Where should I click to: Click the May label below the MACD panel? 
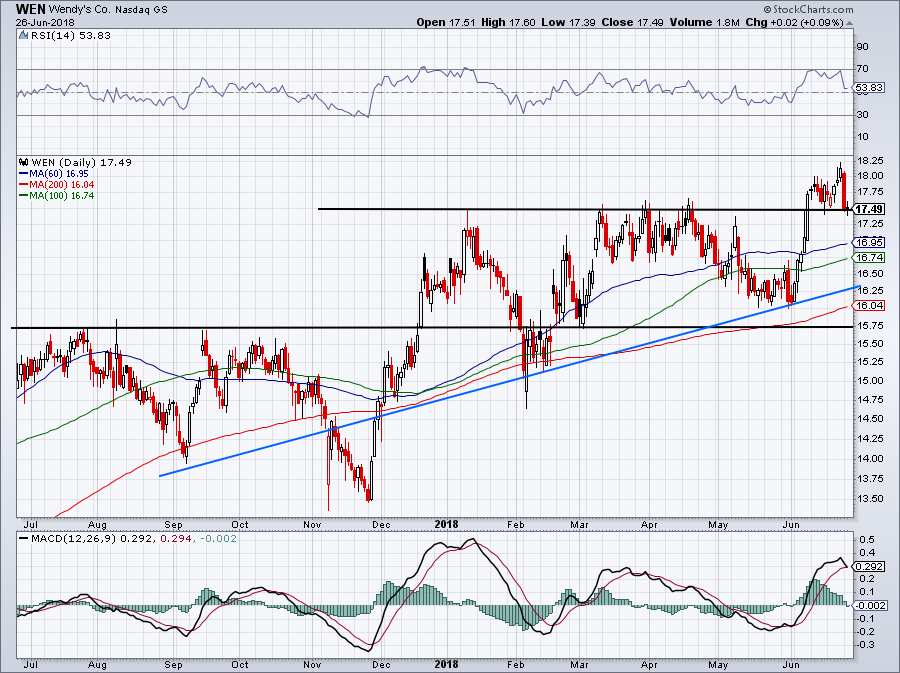pyautogui.click(x=718, y=664)
